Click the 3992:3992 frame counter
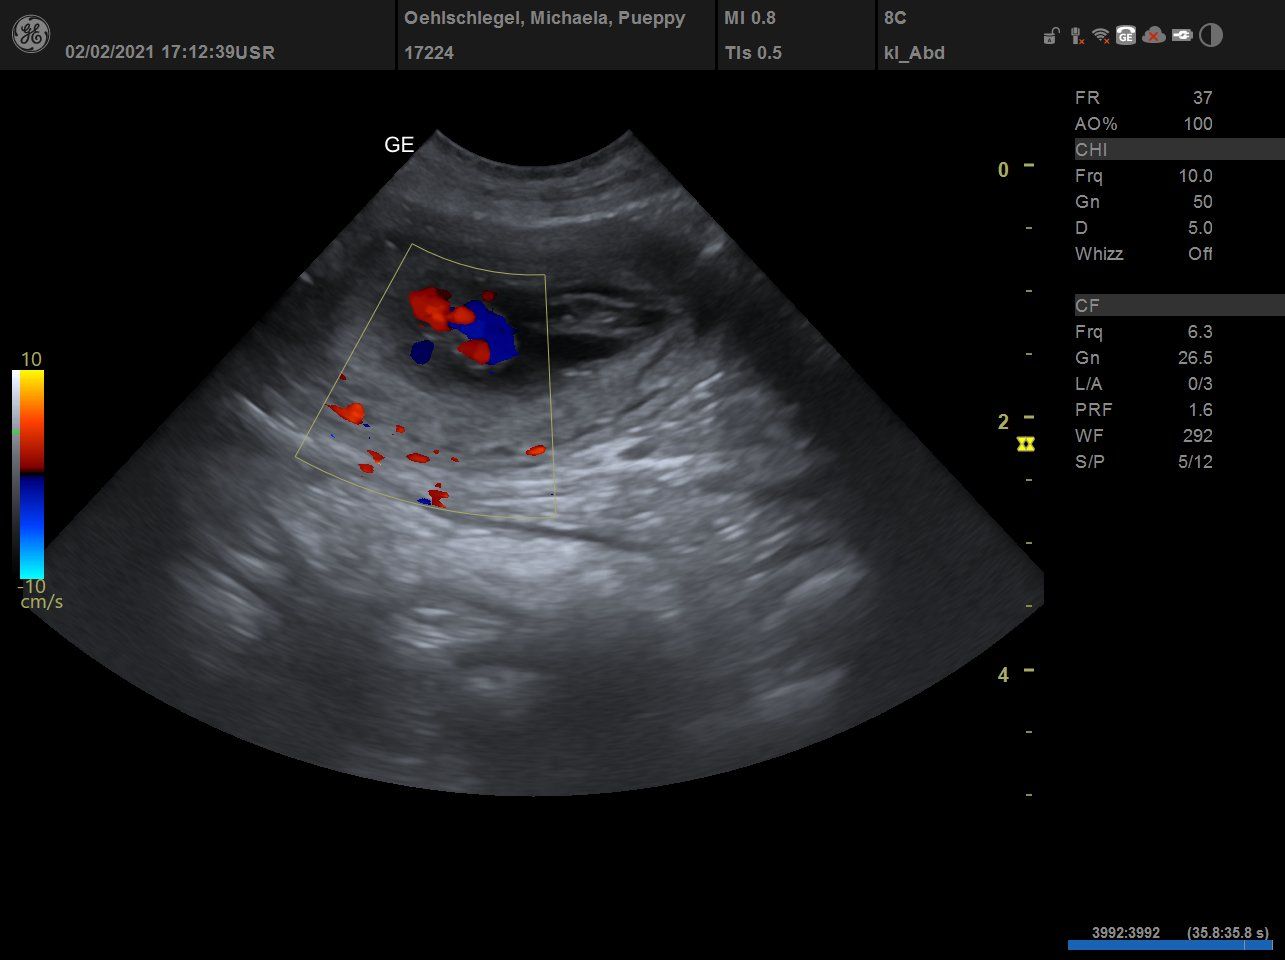This screenshot has height=960, width=1285. click(1126, 933)
